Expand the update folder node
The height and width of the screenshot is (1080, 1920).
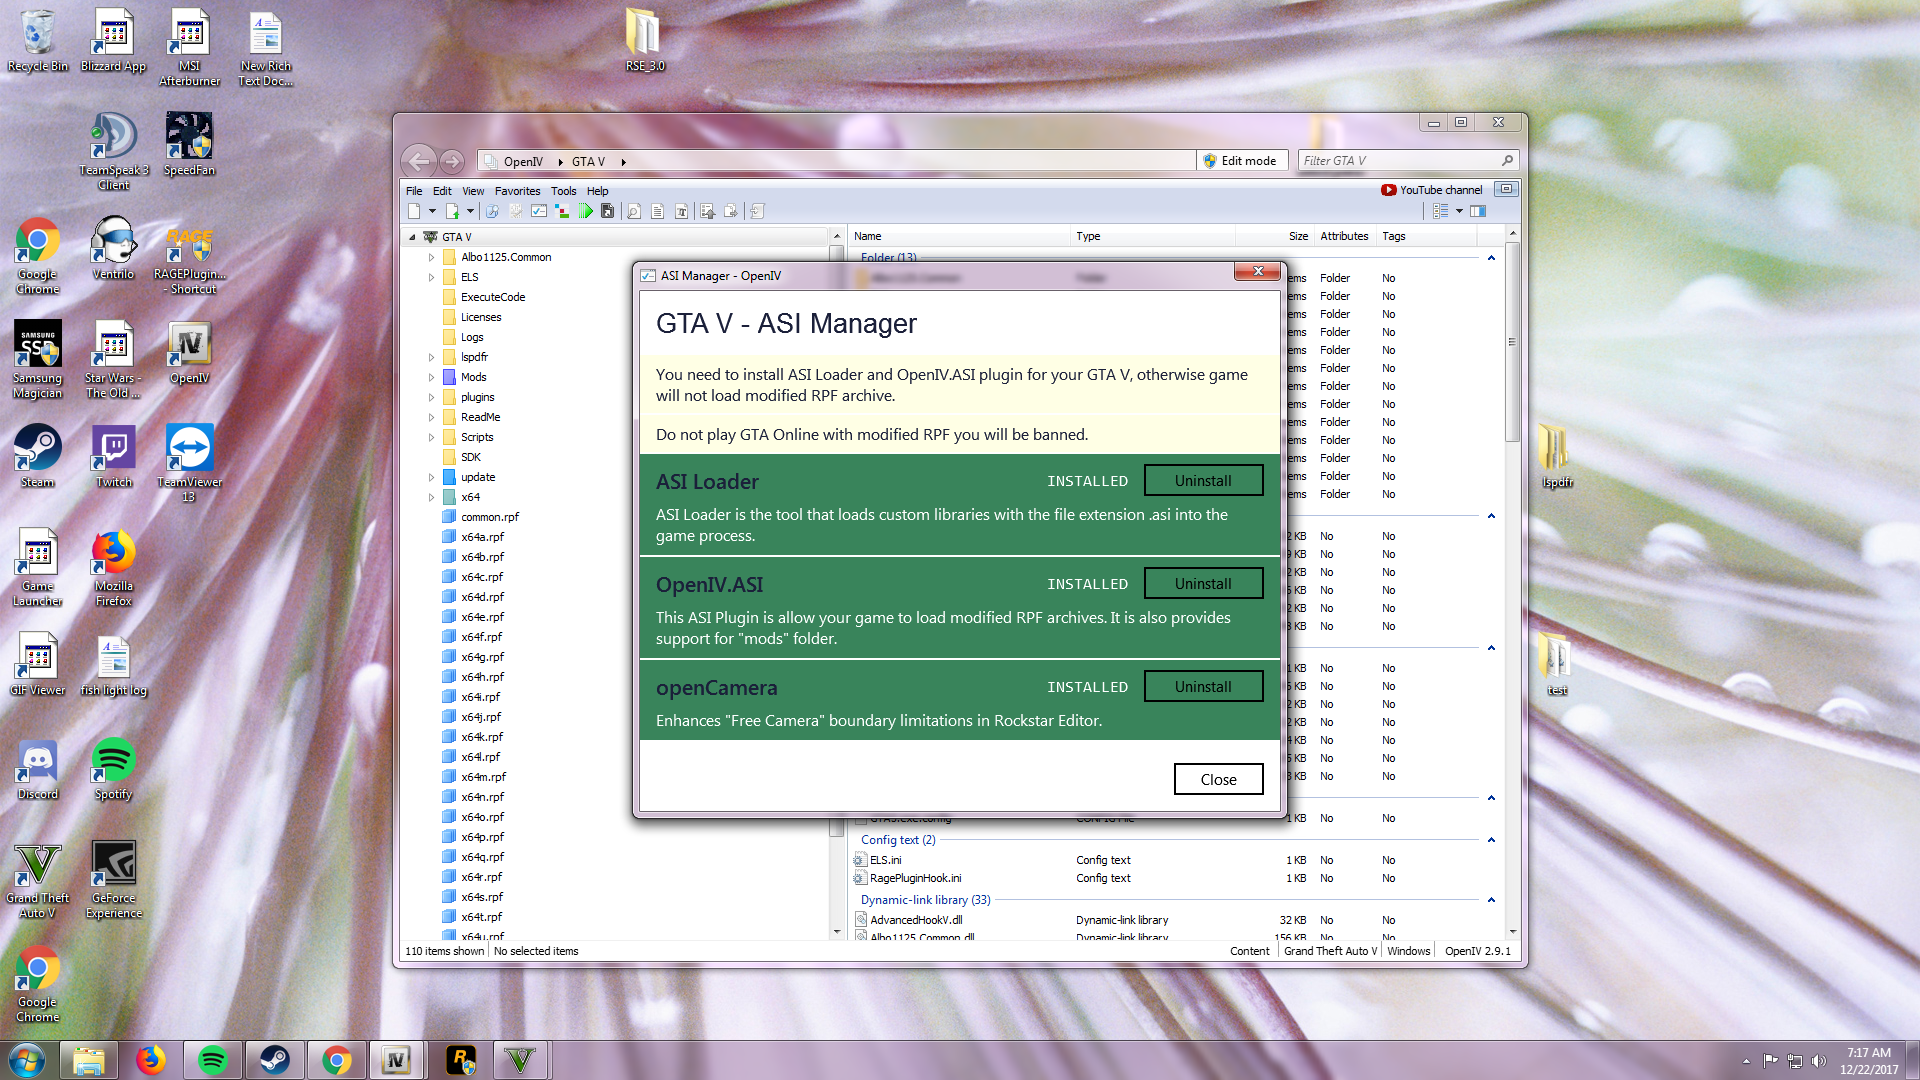tap(432, 477)
